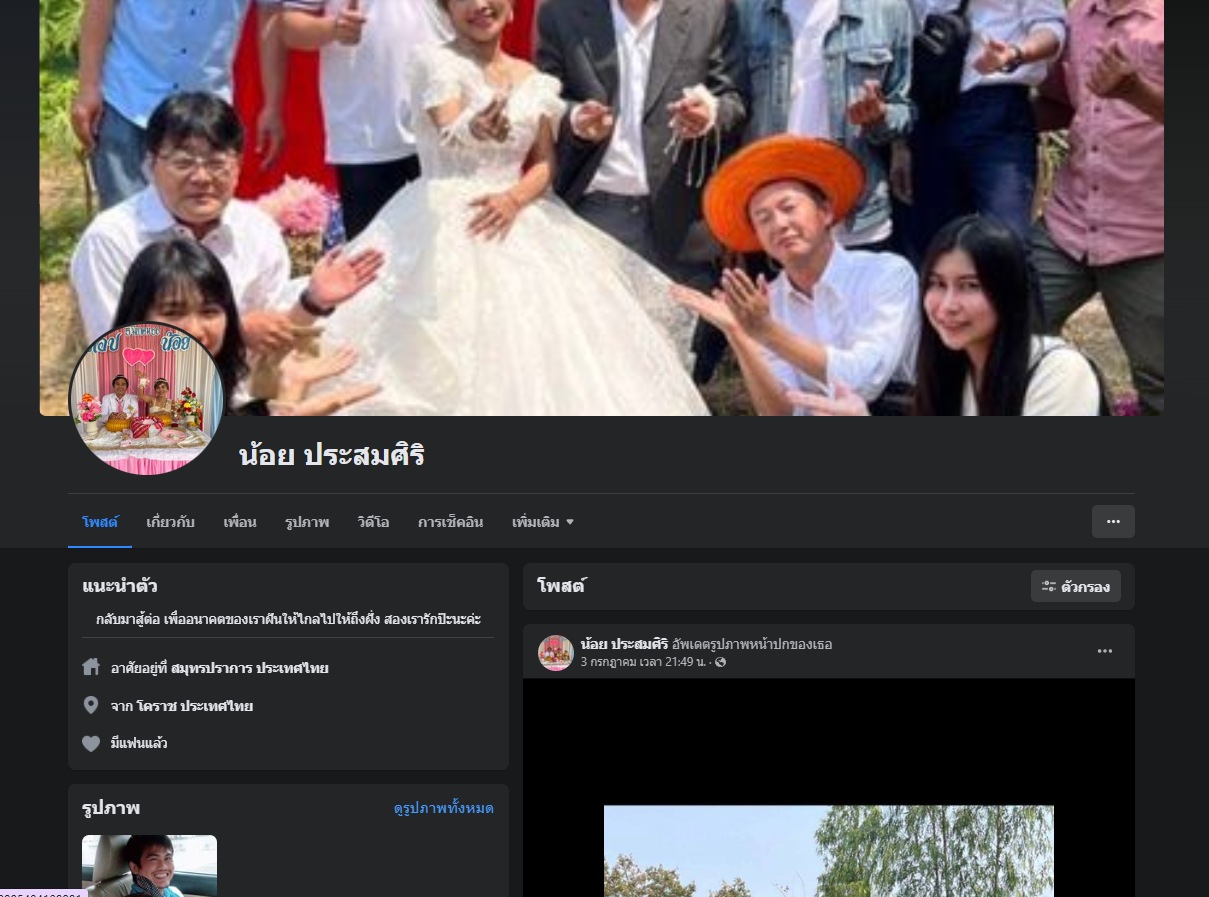The width and height of the screenshot is (1209, 897).
Task: Open the wedding cover photo
Action: point(601,207)
